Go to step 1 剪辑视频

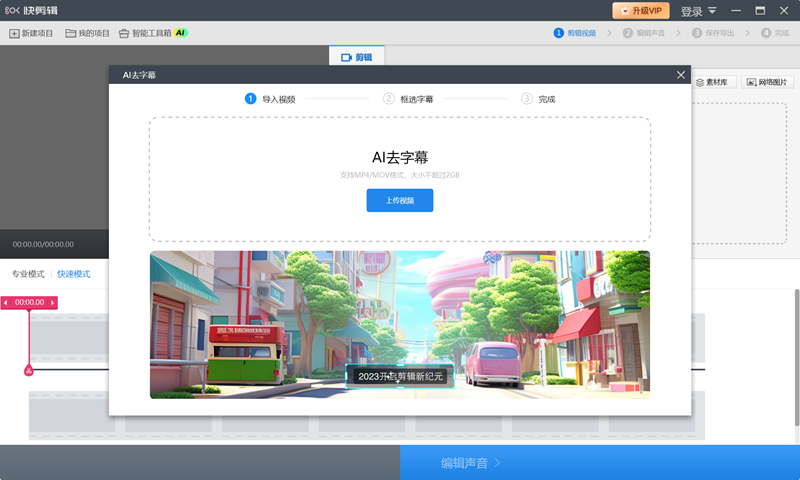(575, 33)
